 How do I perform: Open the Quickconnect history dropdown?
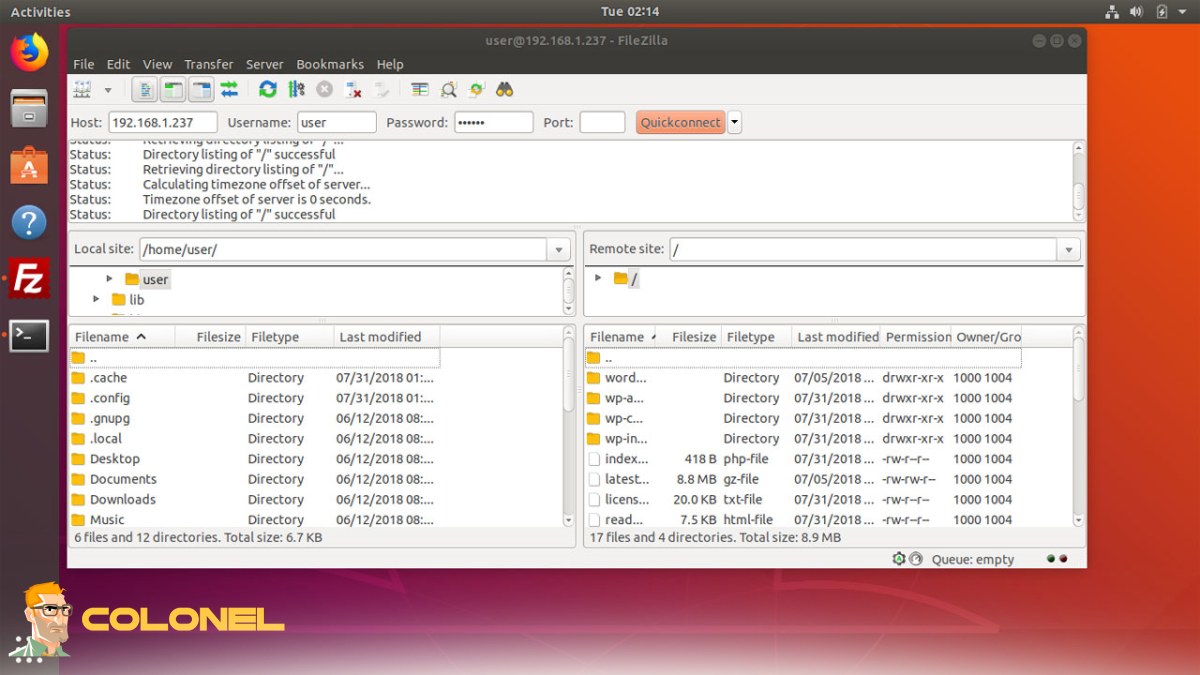coord(733,121)
